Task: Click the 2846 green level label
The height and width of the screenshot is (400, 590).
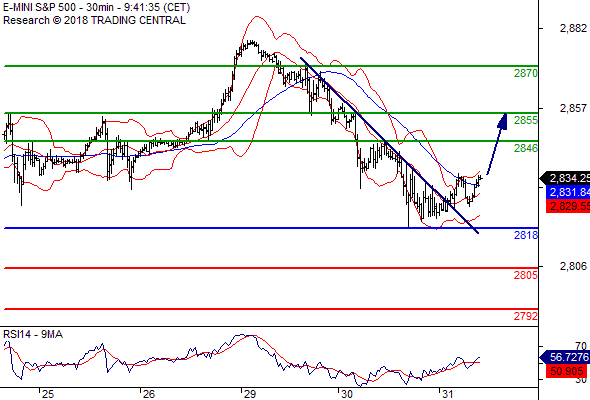Action: [x=526, y=148]
